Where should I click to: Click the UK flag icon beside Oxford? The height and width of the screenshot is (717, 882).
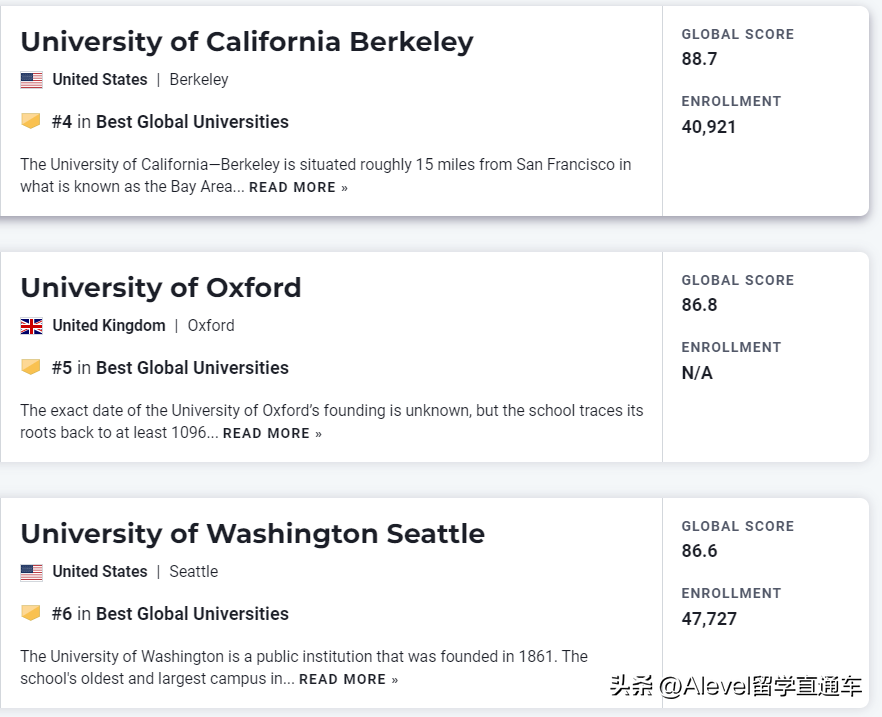point(32,326)
